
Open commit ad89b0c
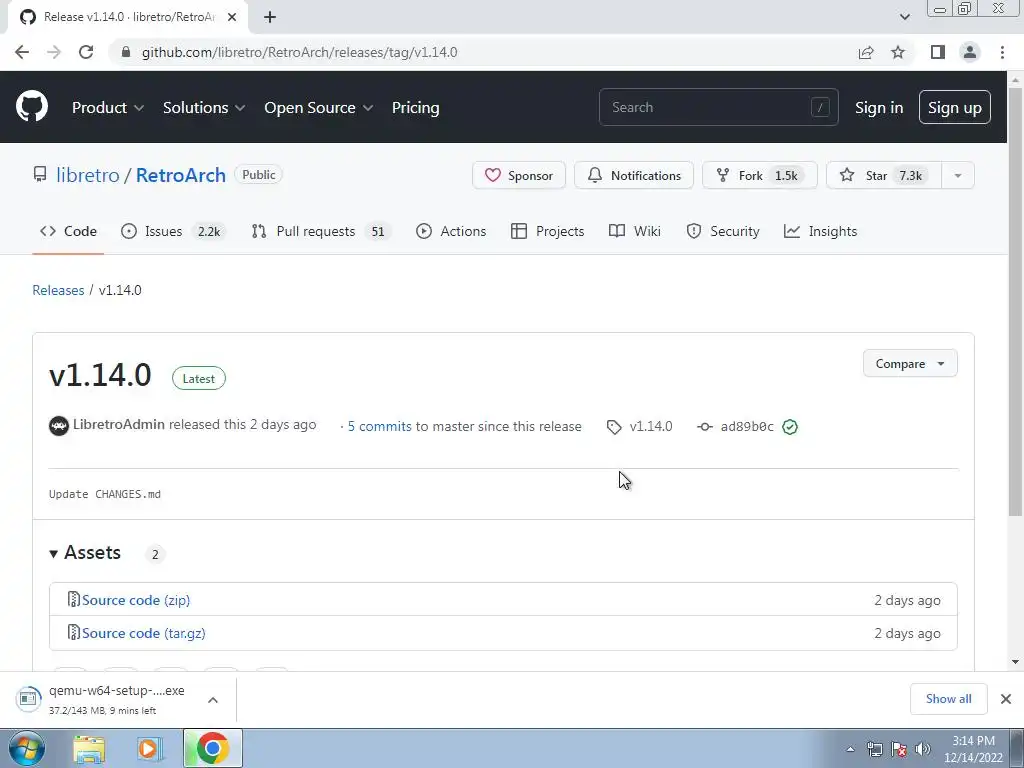tap(746, 426)
